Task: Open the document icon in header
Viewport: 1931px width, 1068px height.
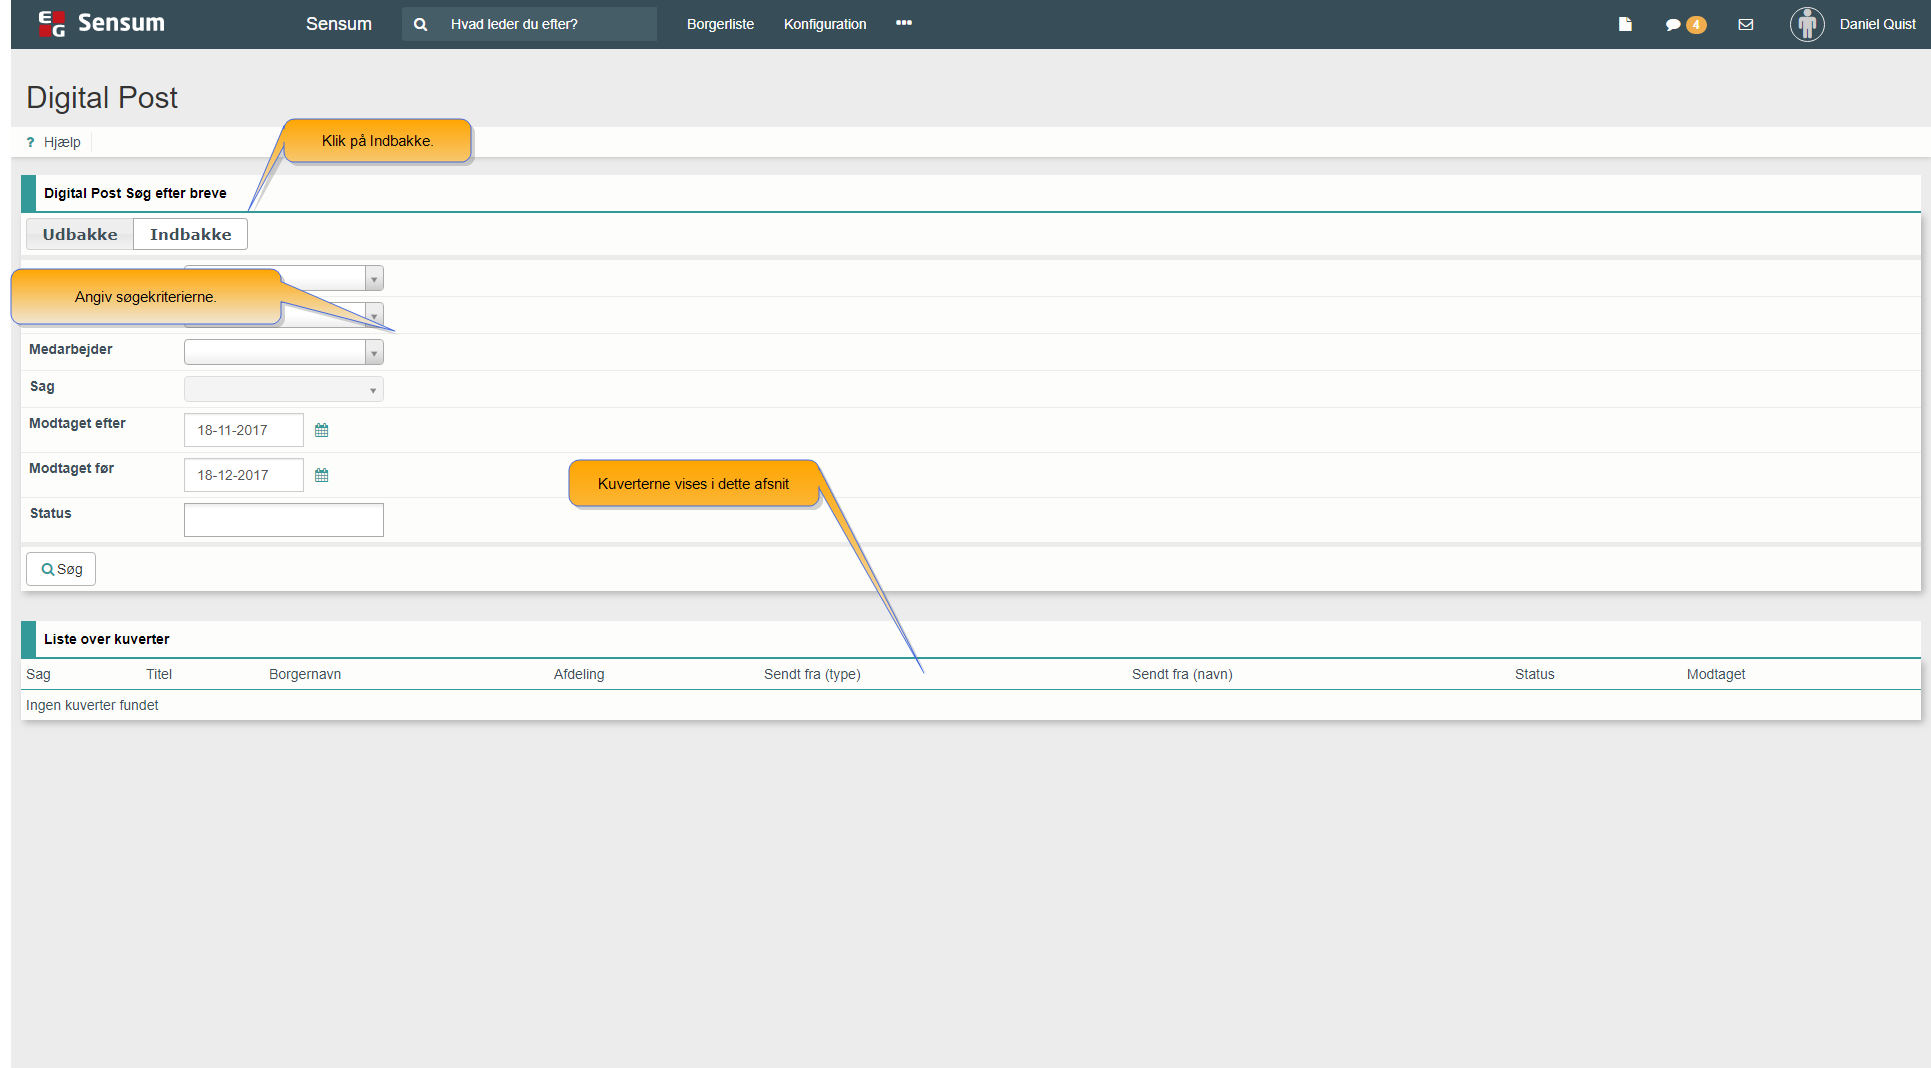Action: point(1625,24)
